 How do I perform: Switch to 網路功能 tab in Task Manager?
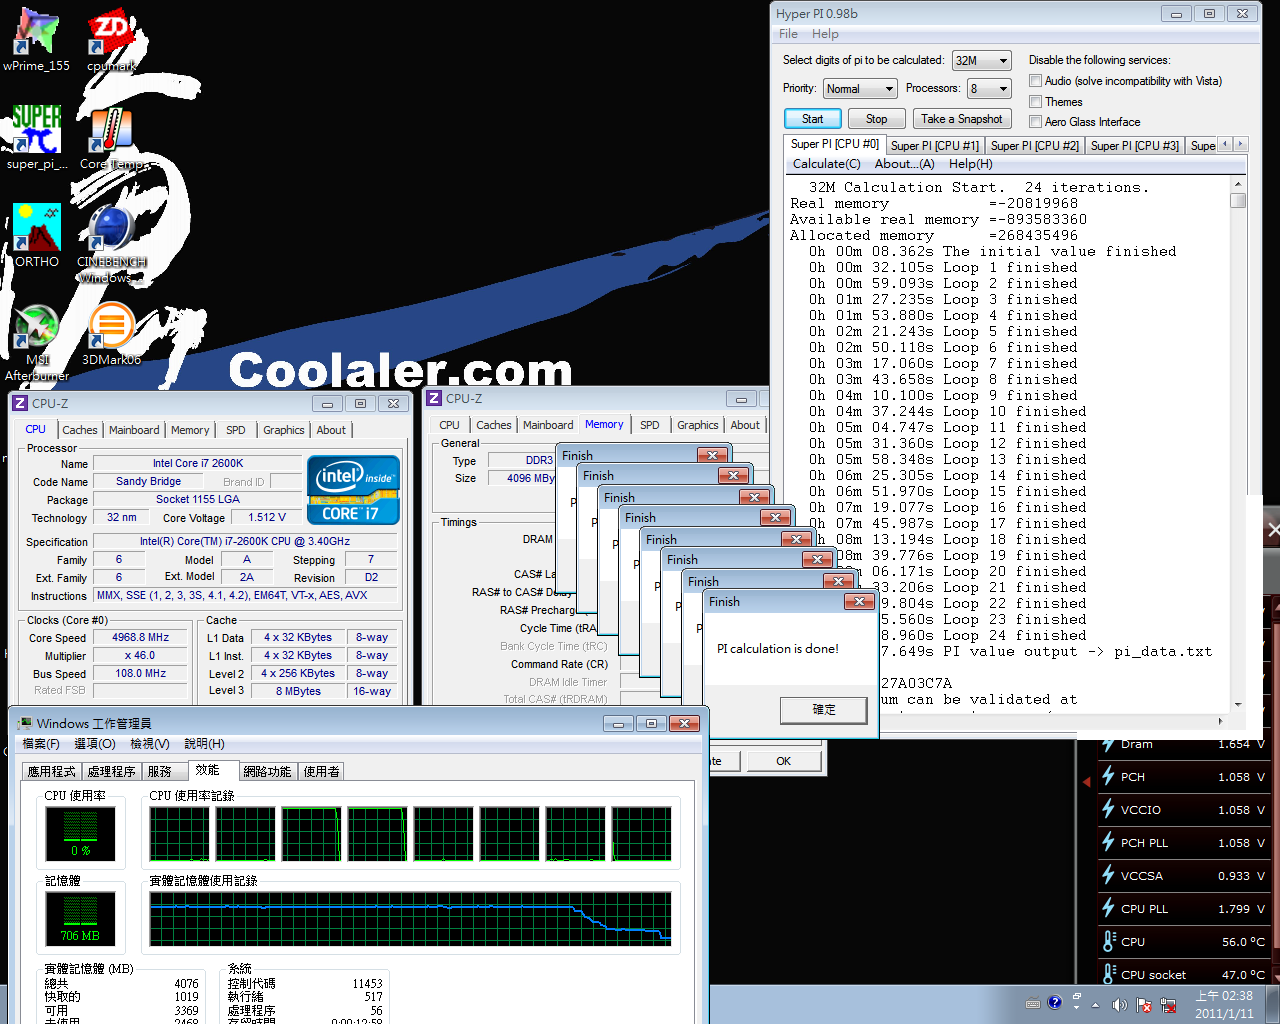(267, 771)
